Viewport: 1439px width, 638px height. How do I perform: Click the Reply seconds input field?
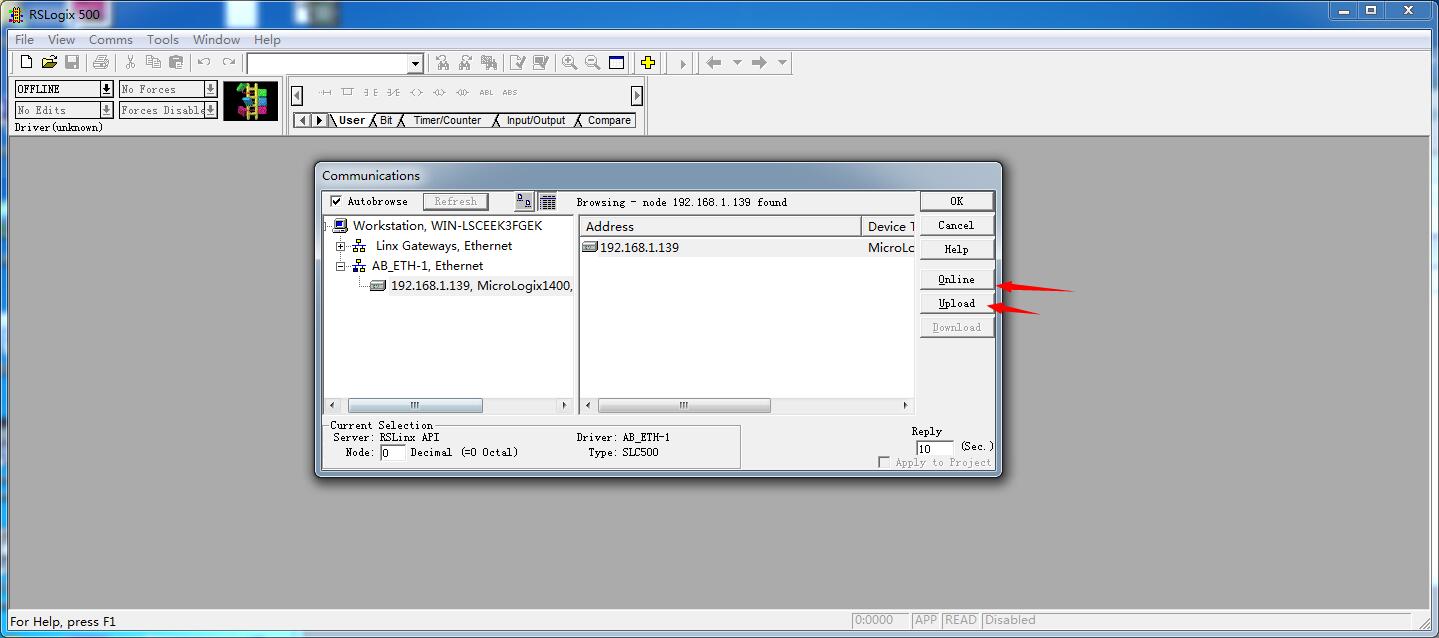coord(934,448)
